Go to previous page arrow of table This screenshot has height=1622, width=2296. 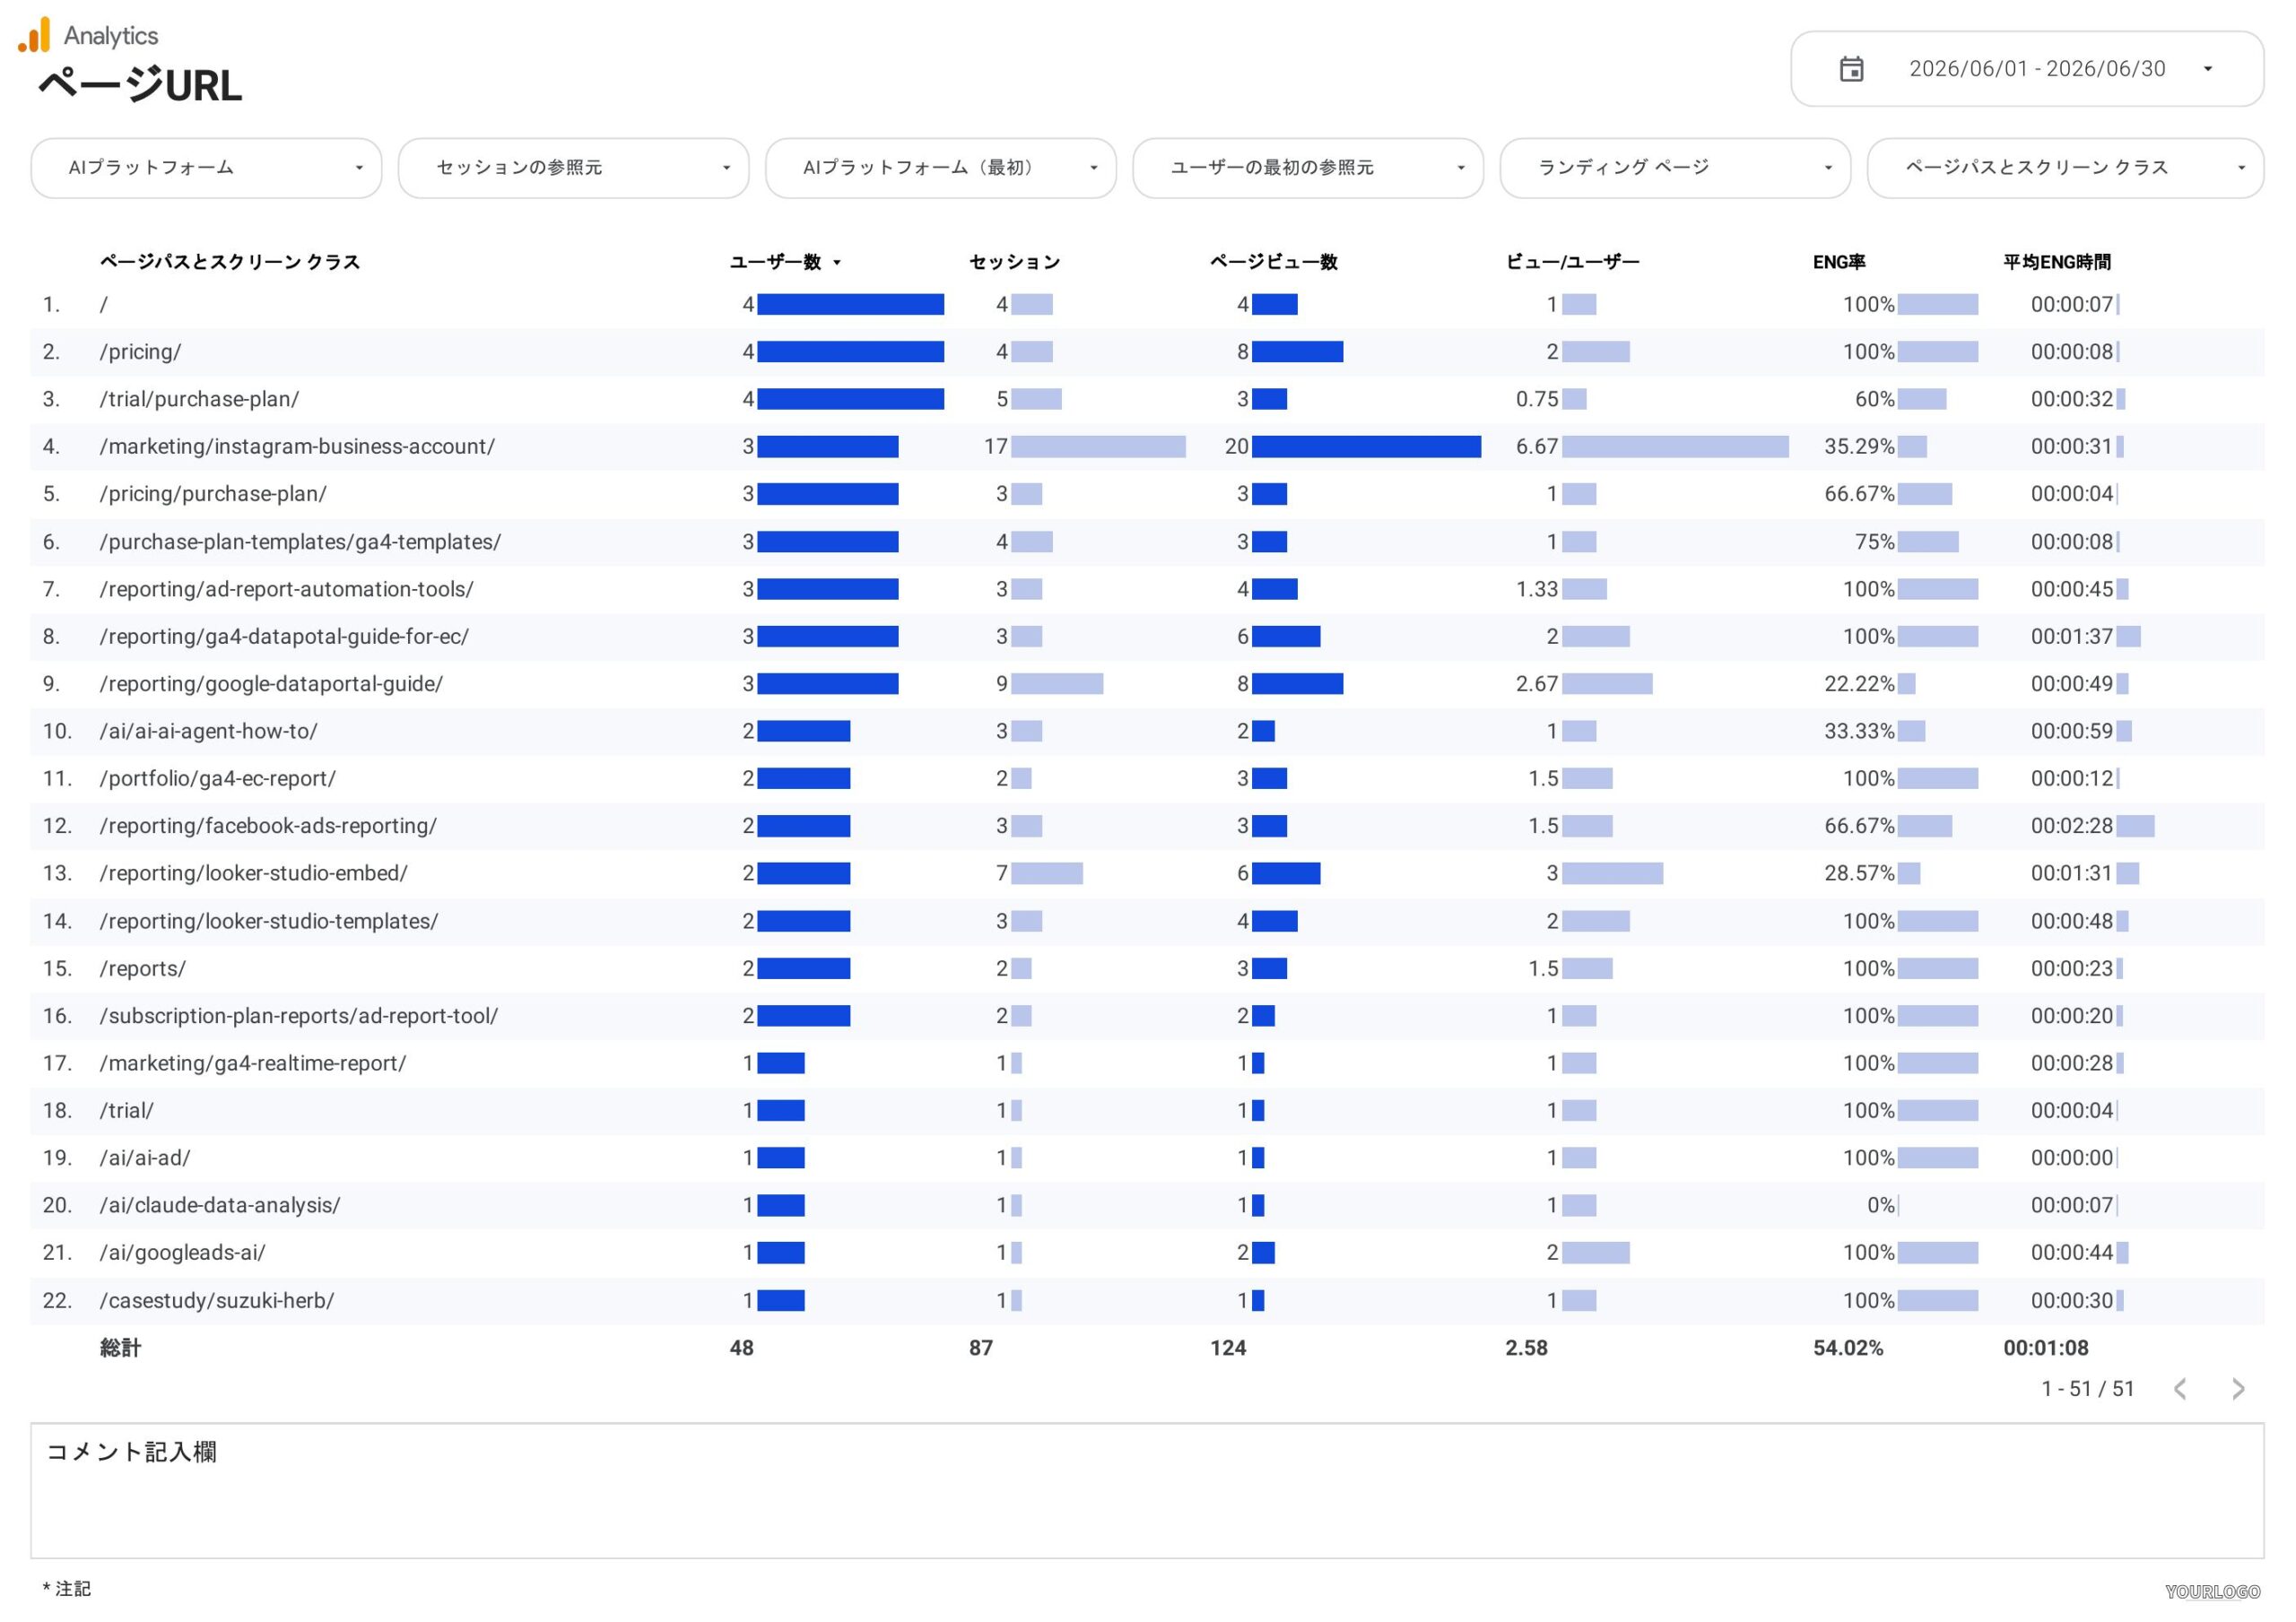pyautogui.click(x=2180, y=1389)
